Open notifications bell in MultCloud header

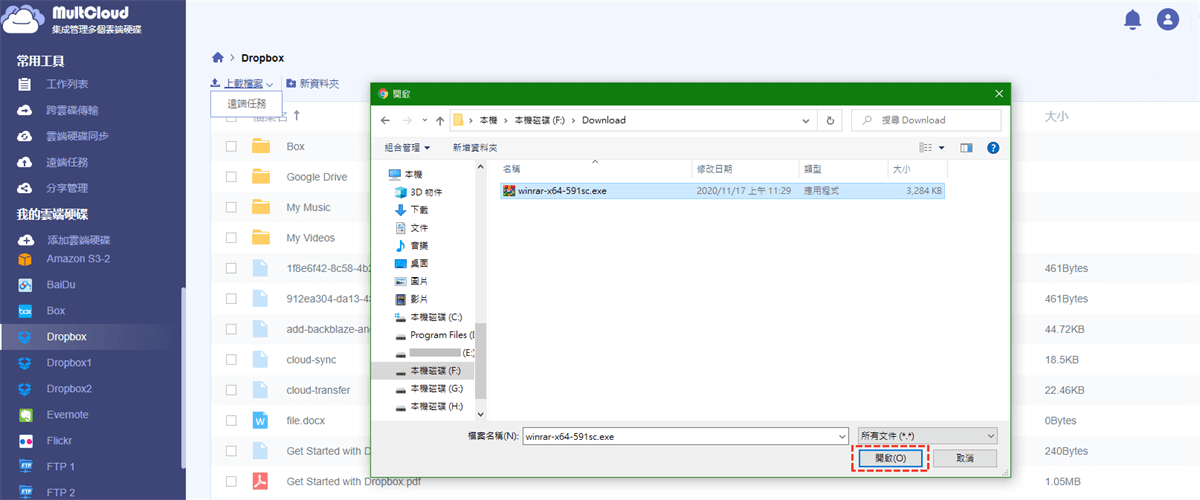(x=1132, y=18)
